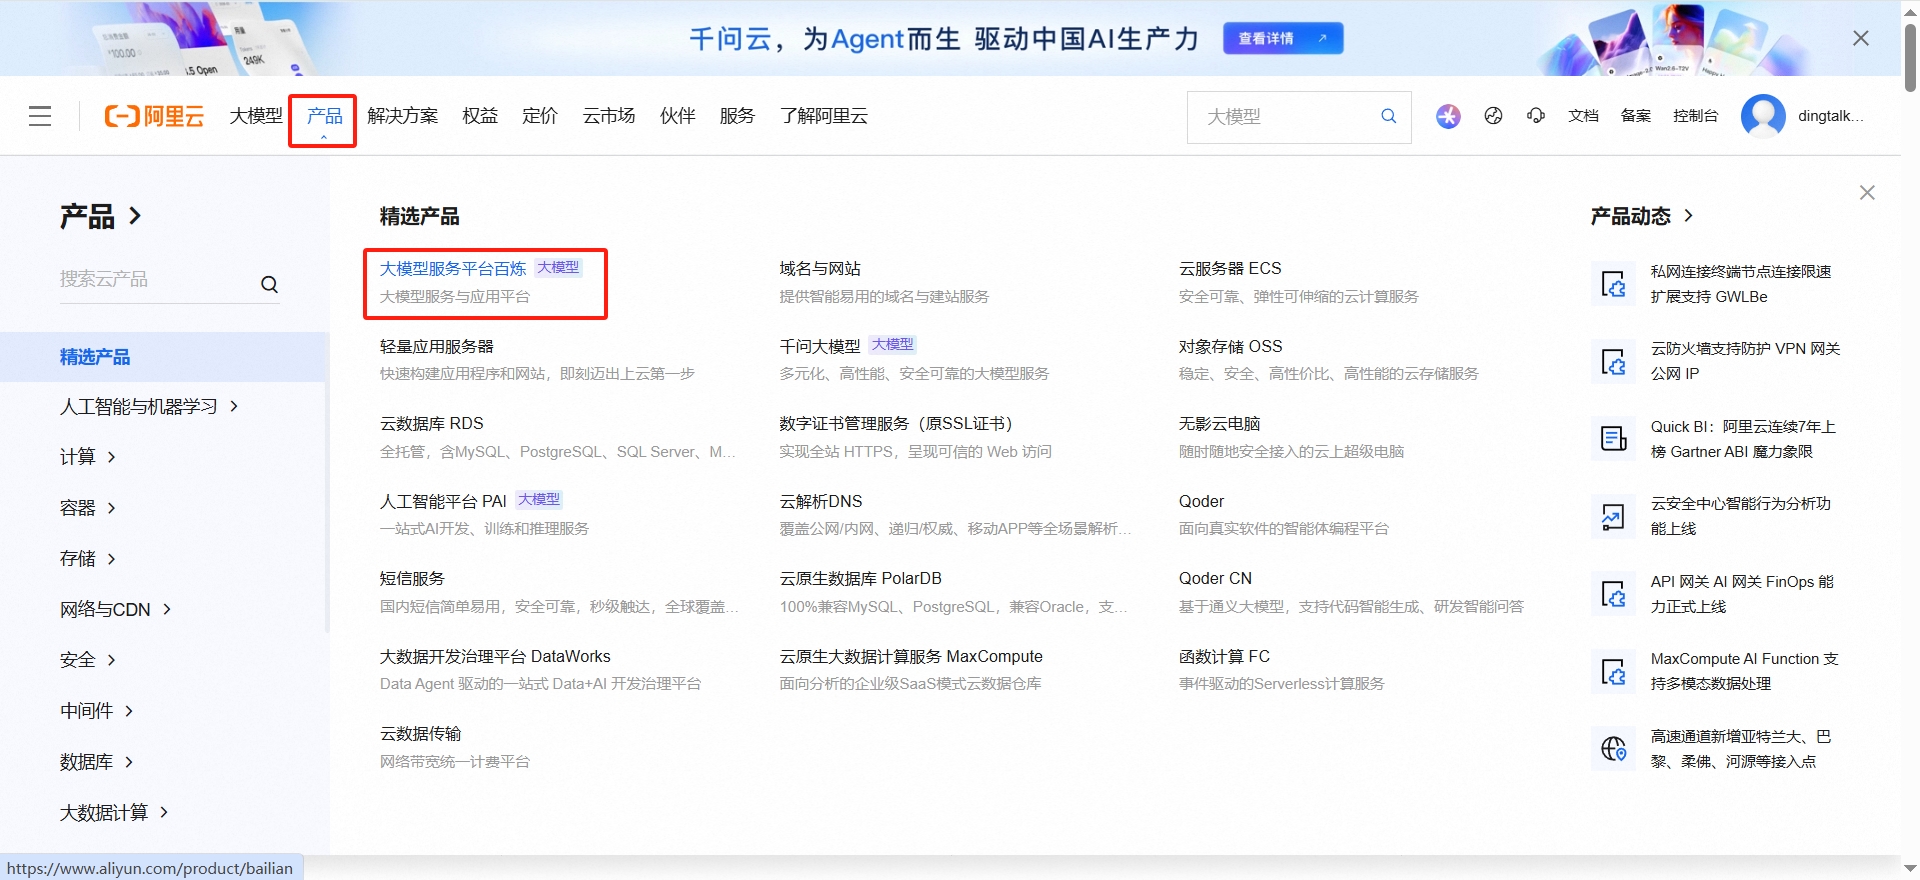This screenshot has width=1920, height=880.
Task: Click the 文档 header link
Action: coord(1583,116)
